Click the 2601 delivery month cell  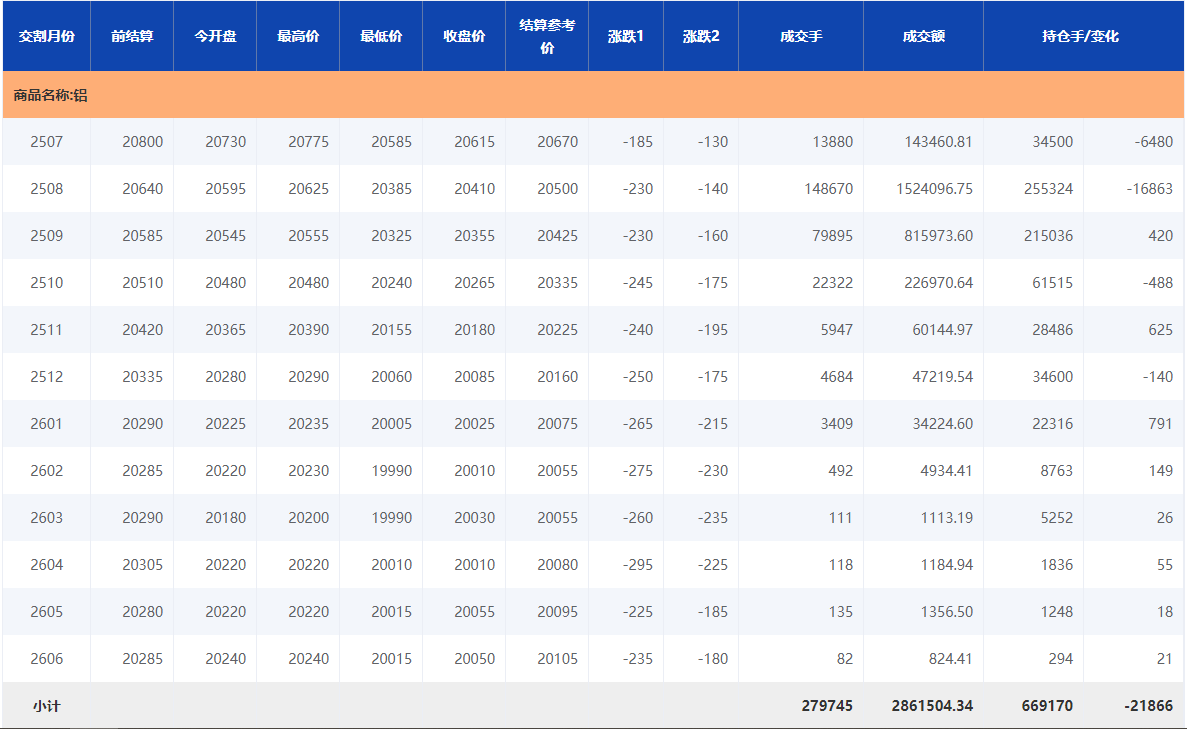46,424
